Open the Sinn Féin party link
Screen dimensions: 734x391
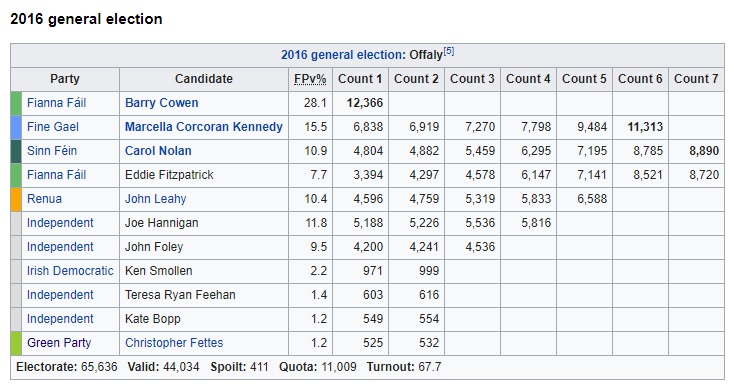click(52, 151)
